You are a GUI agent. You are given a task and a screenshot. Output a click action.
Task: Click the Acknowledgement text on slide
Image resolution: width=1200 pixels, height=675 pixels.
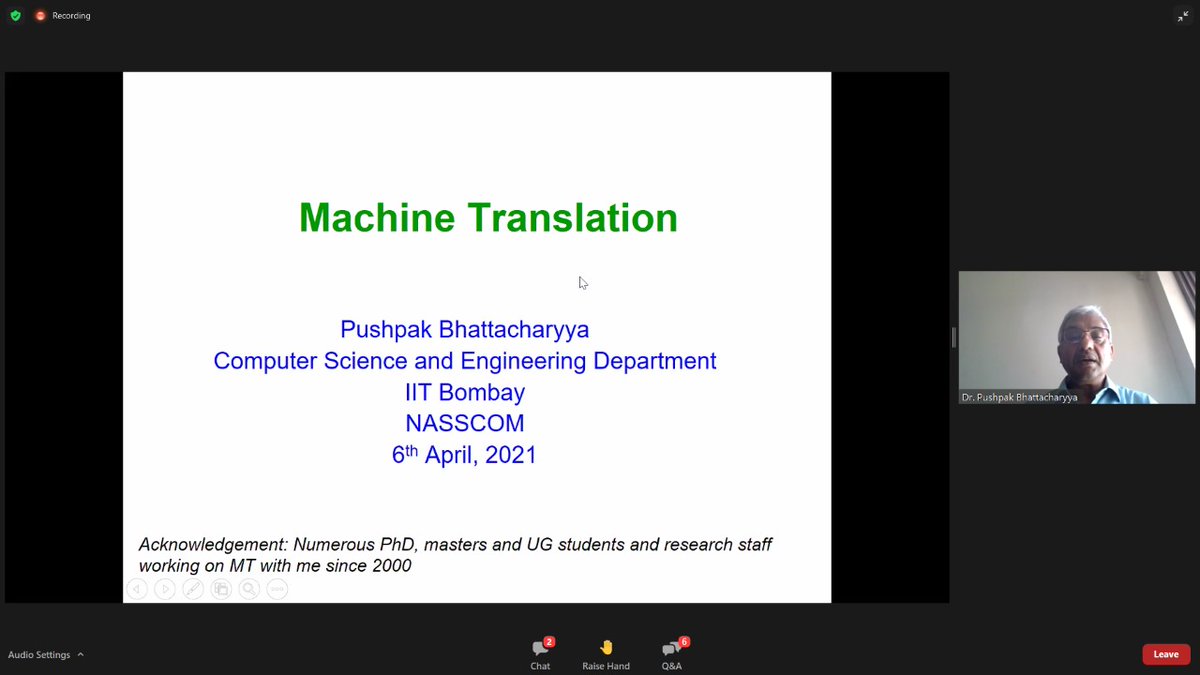tap(456, 555)
